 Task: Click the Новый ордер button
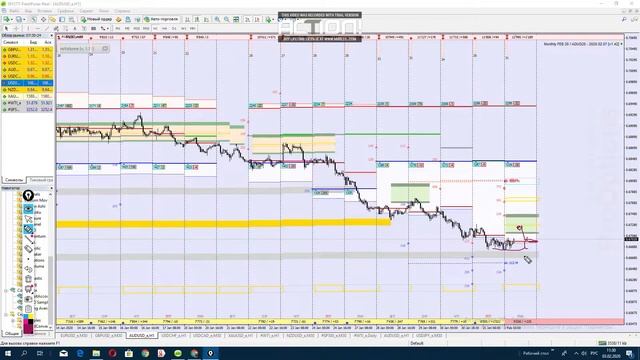coord(96,20)
